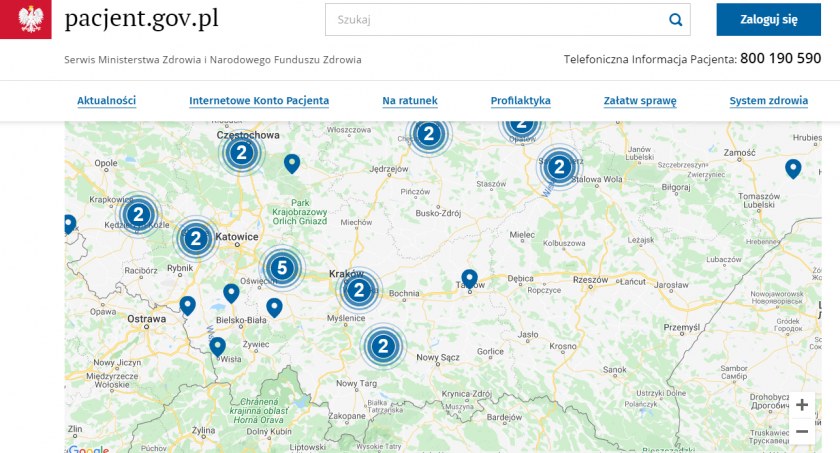Click the magnifier search icon

pos(676,20)
